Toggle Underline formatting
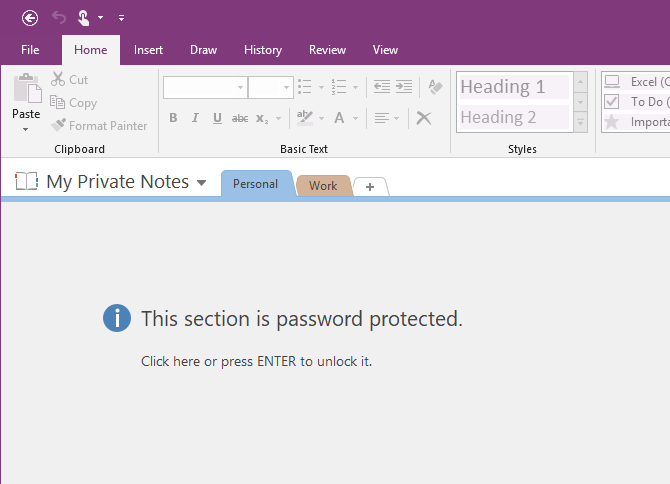Screen dimensions: 670x484 pos(216,118)
